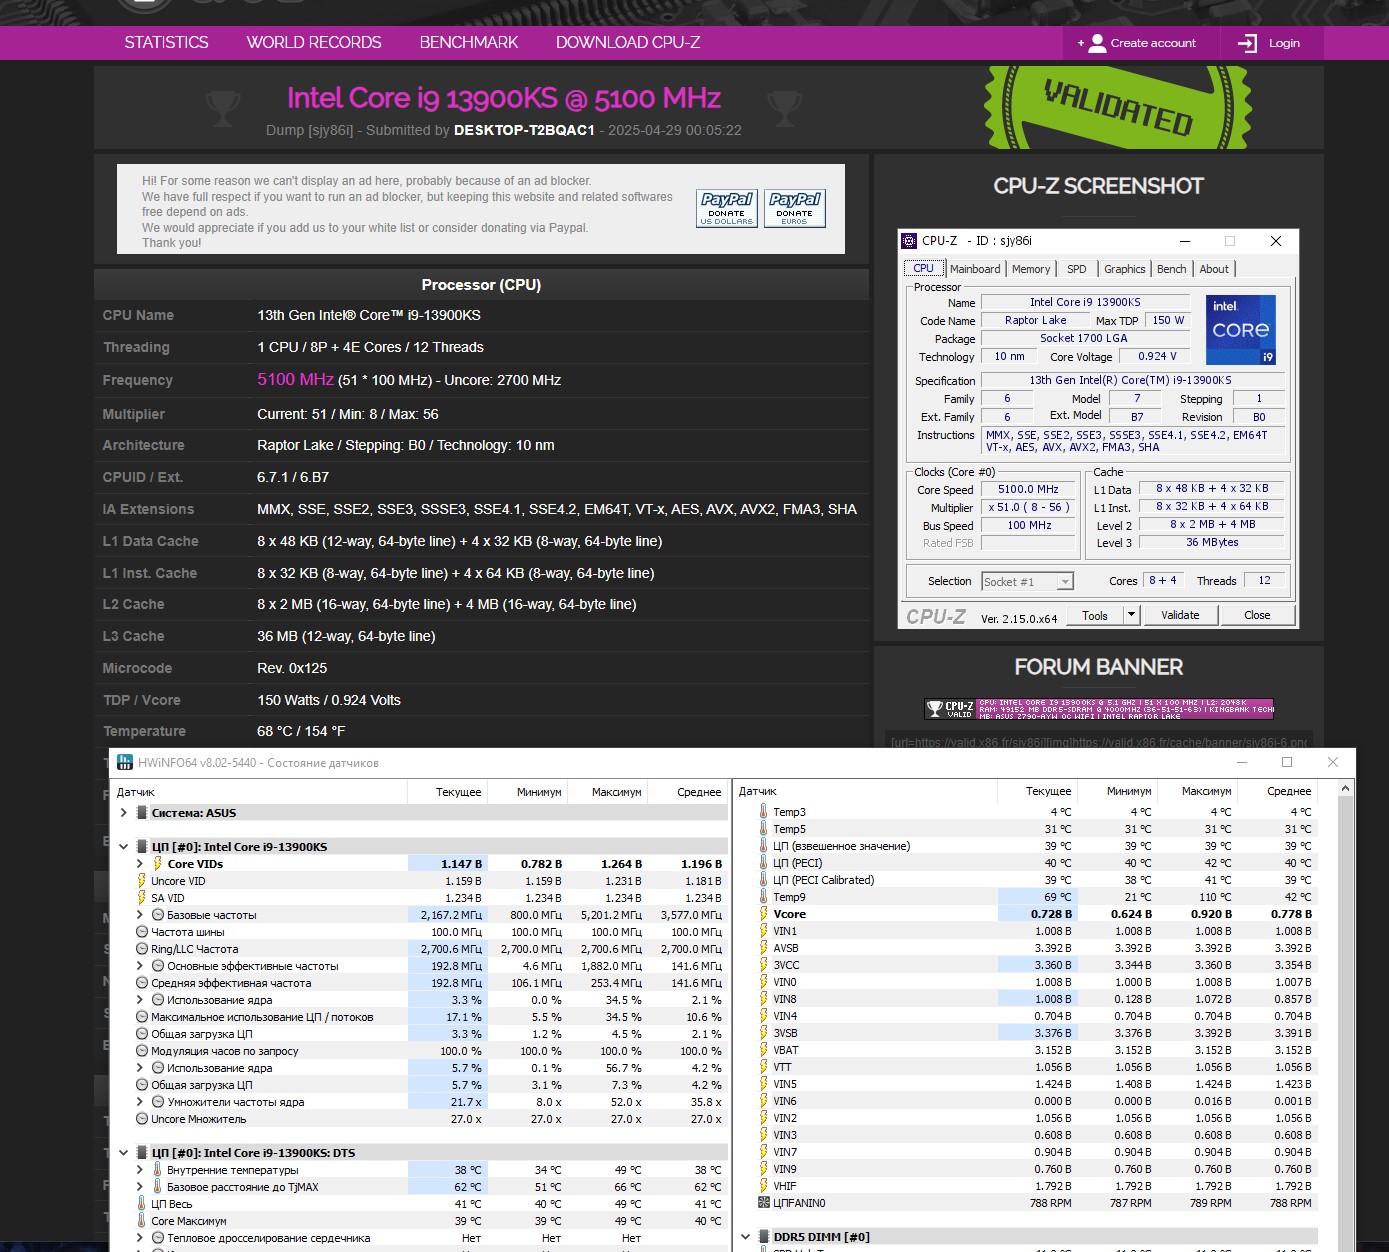The image size is (1389, 1252).
Task: Click the forum banner image
Action: (x=1098, y=709)
